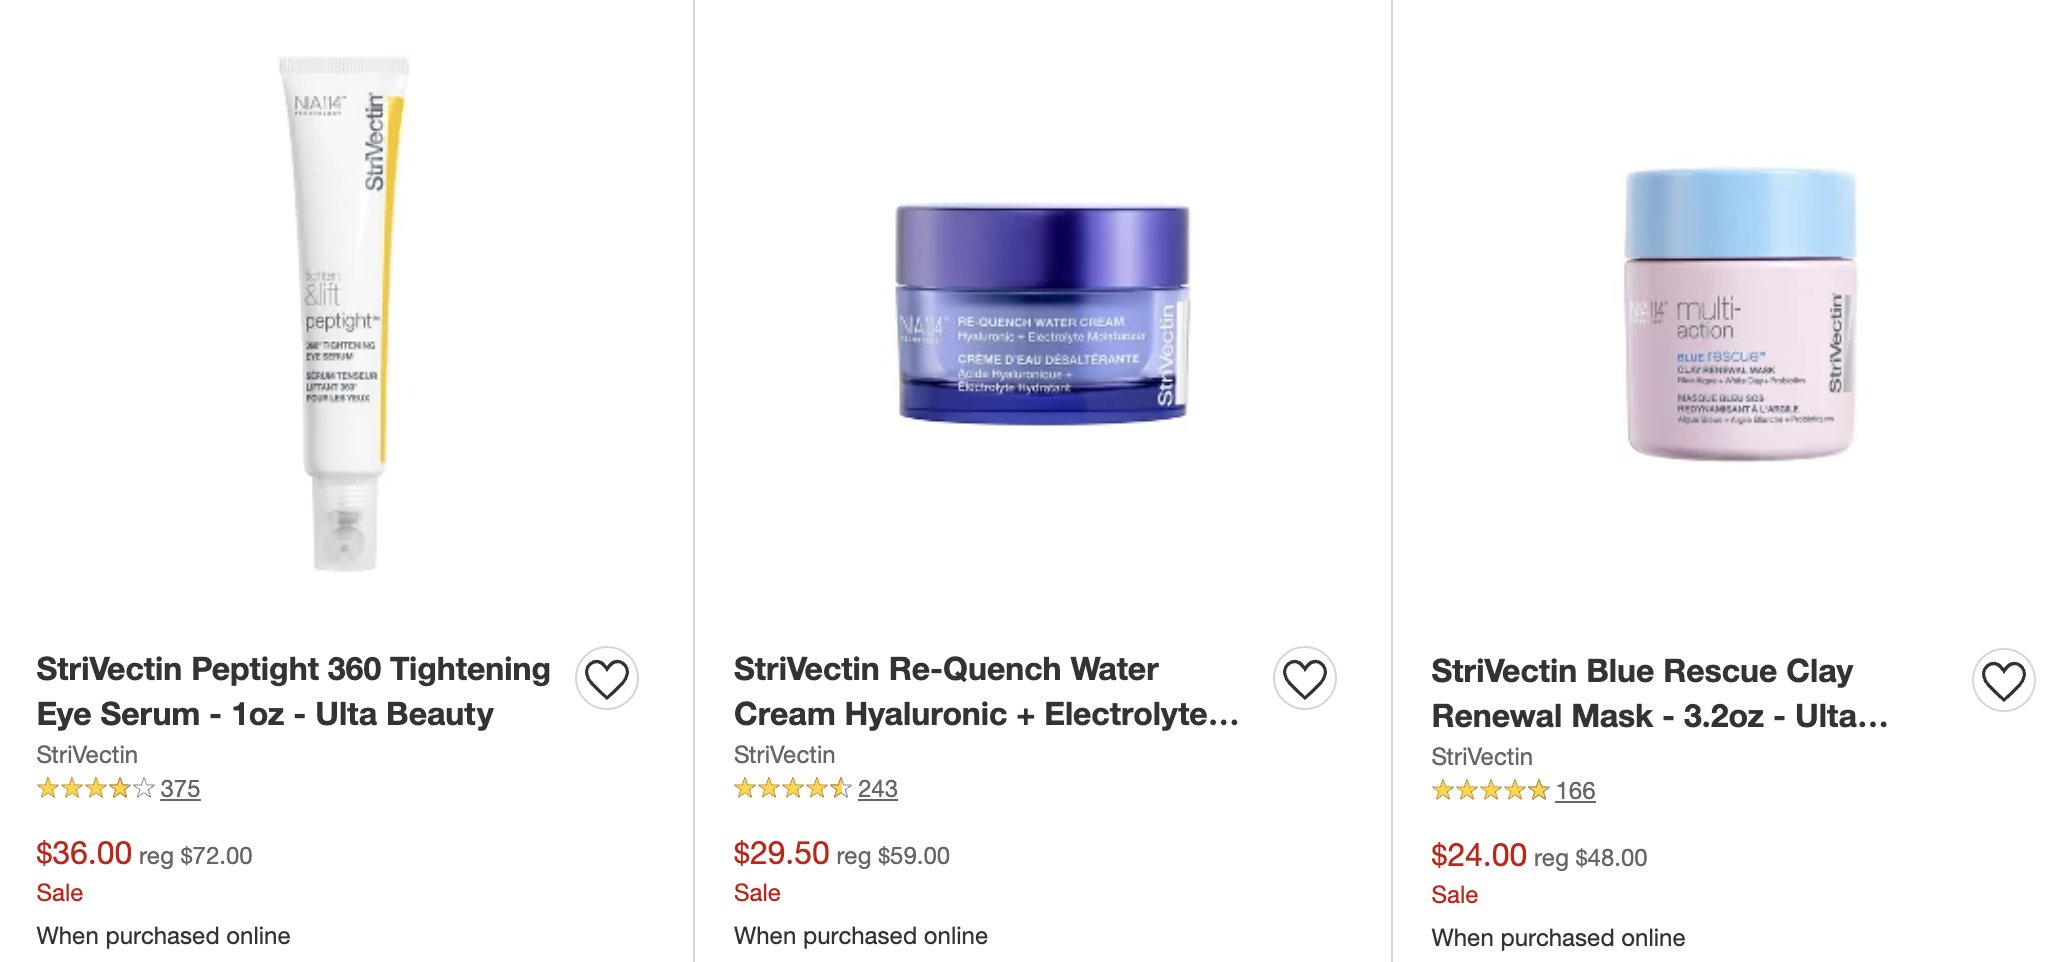Click the $24.00 sale price
The height and width of the screenshot is (962, 2060).
1479,855
